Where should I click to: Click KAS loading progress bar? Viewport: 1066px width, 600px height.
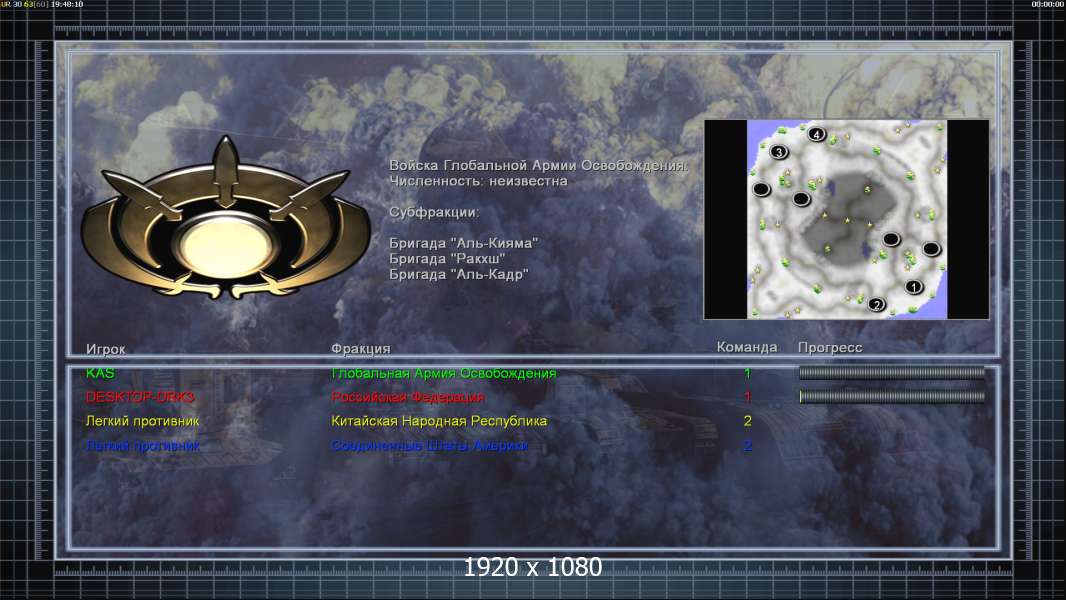click(x=891, y=372)
